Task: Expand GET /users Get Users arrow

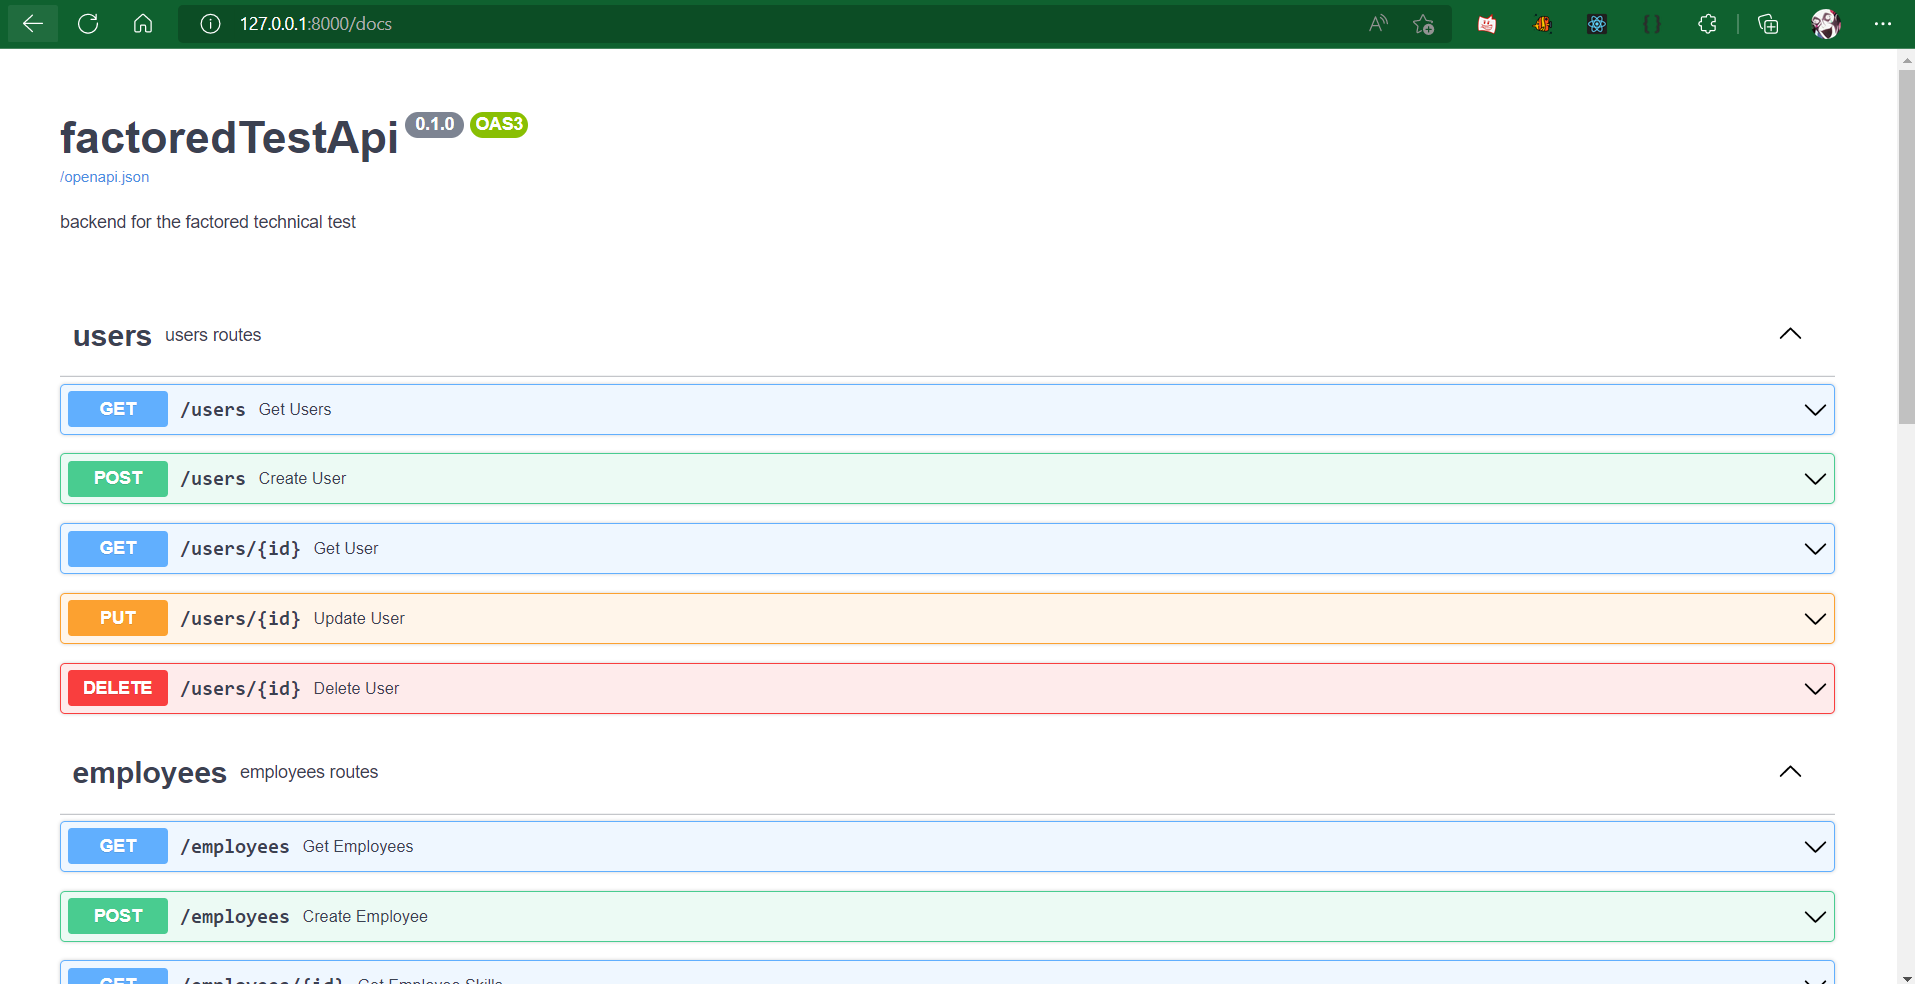Action: (1815, 410)
